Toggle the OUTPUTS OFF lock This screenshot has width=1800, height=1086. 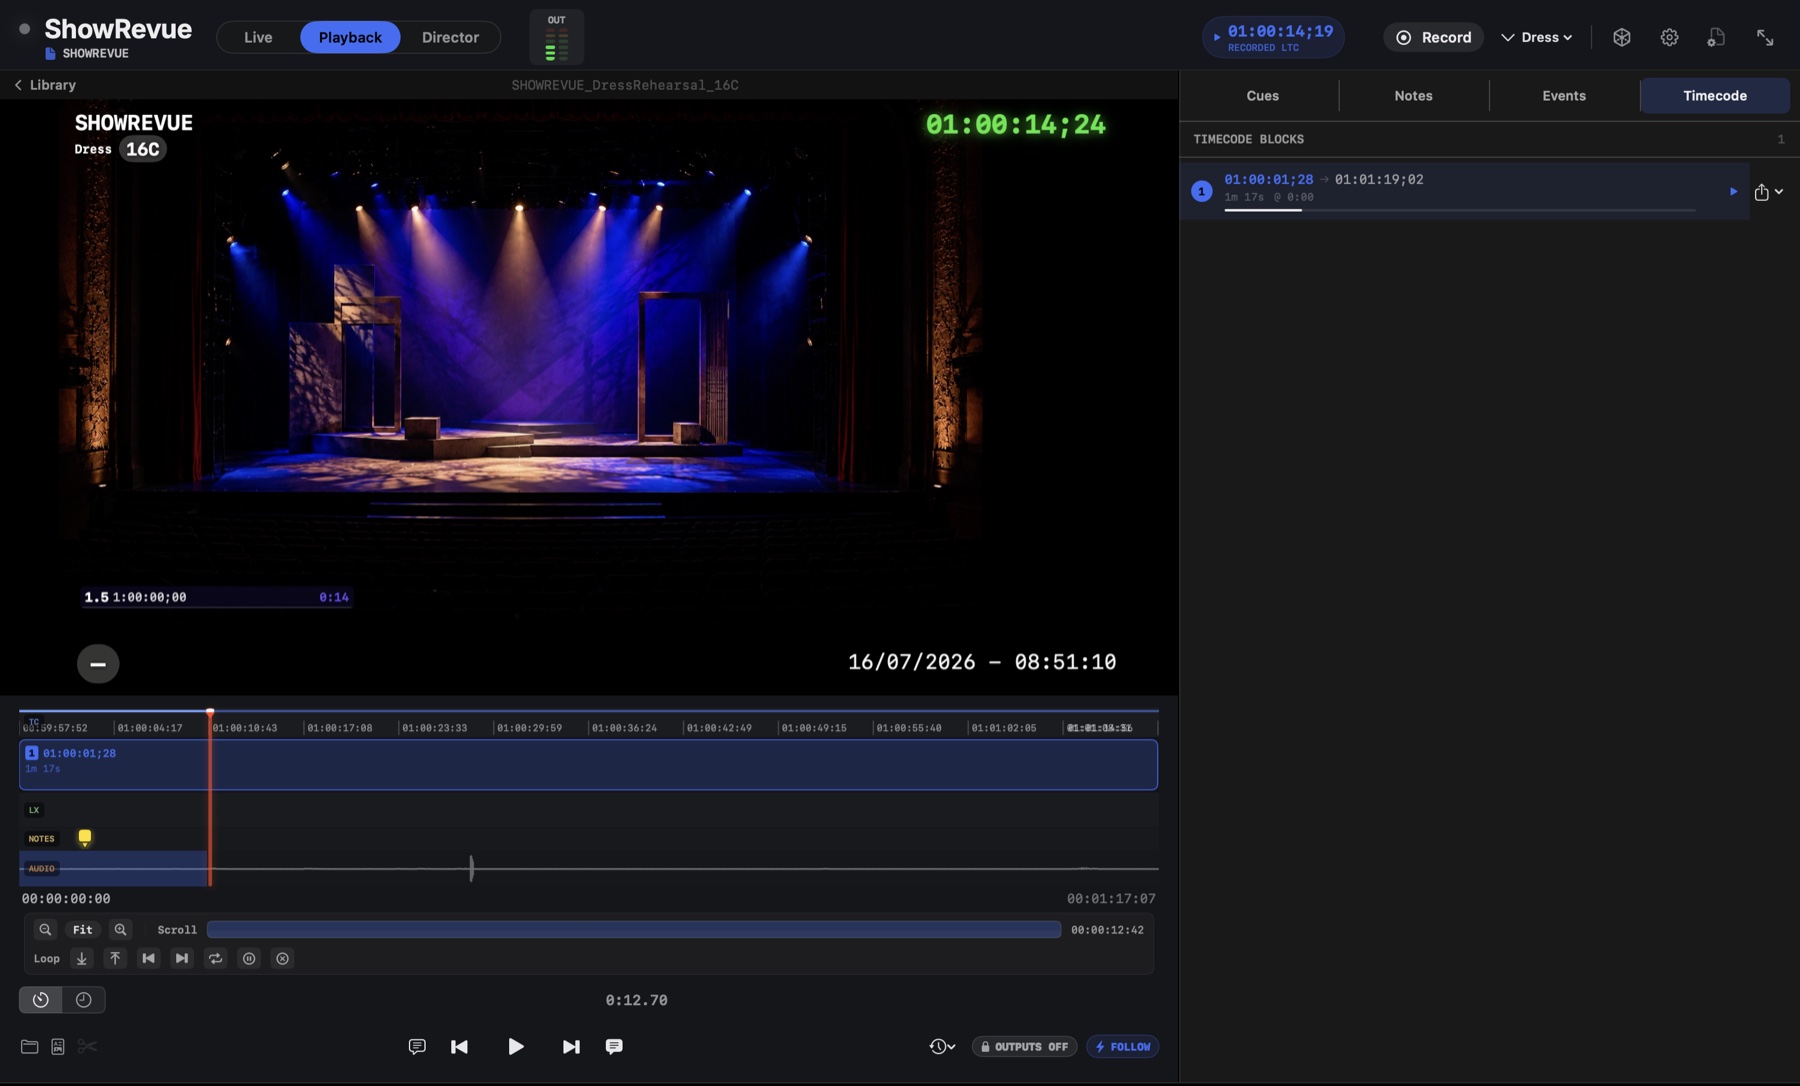pos(1024,1047)
